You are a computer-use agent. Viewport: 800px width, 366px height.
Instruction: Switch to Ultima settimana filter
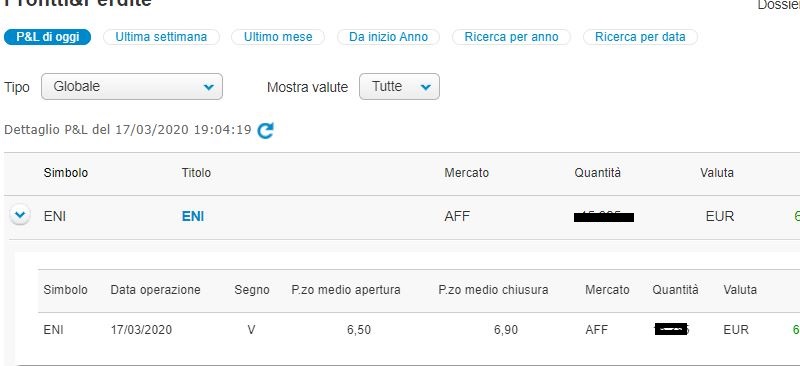coord(161,37)
